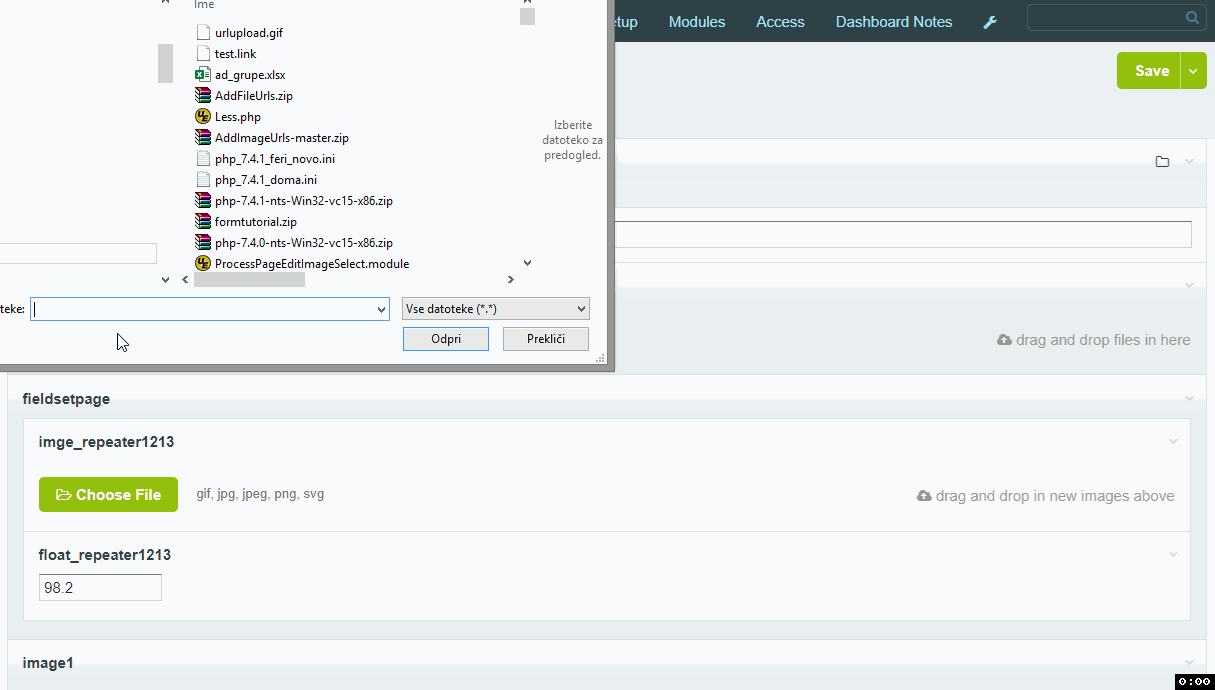Collapse the fieldsetpage section
Screen dimensions: 1215x690
tap(1189, 398)
